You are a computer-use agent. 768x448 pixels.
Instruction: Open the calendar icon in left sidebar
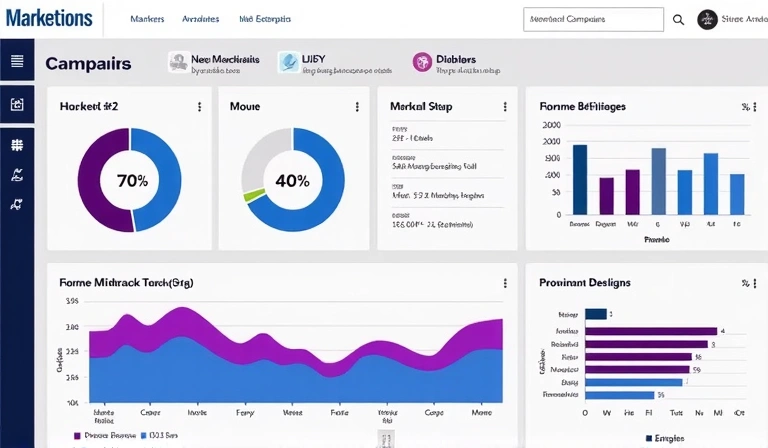pyautogui.click(x=17, y=104)
